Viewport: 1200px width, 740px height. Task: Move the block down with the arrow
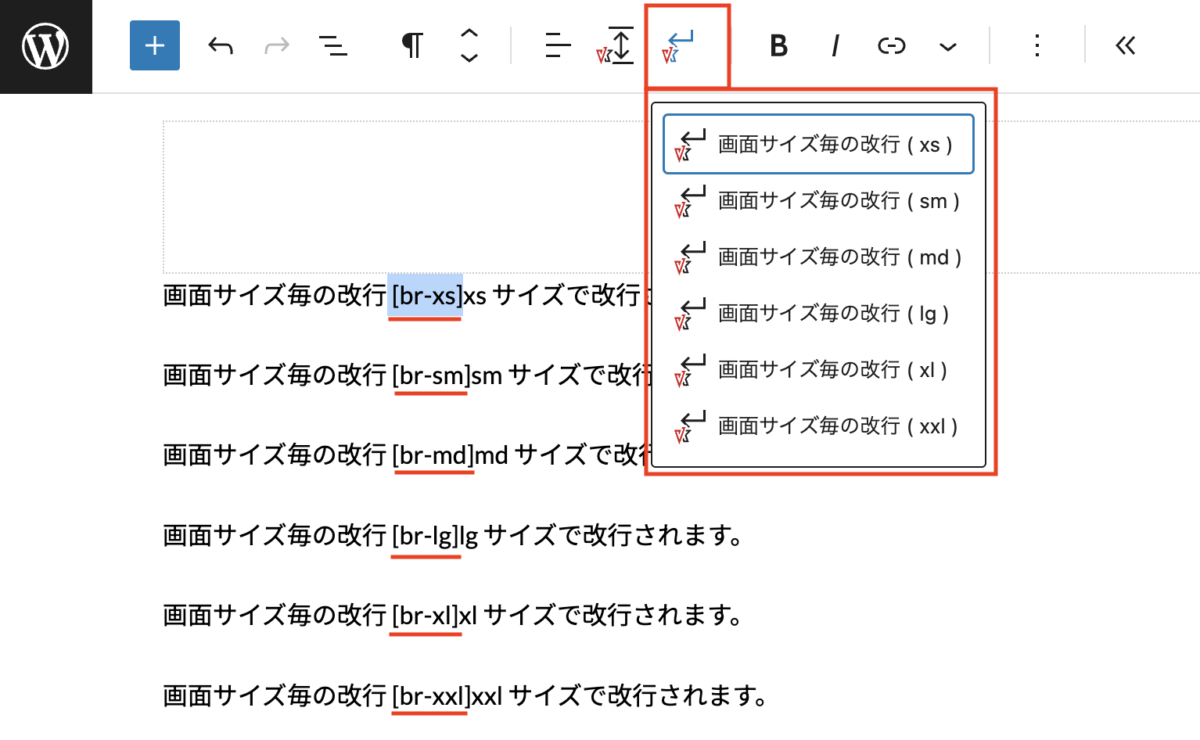[468, 58]
